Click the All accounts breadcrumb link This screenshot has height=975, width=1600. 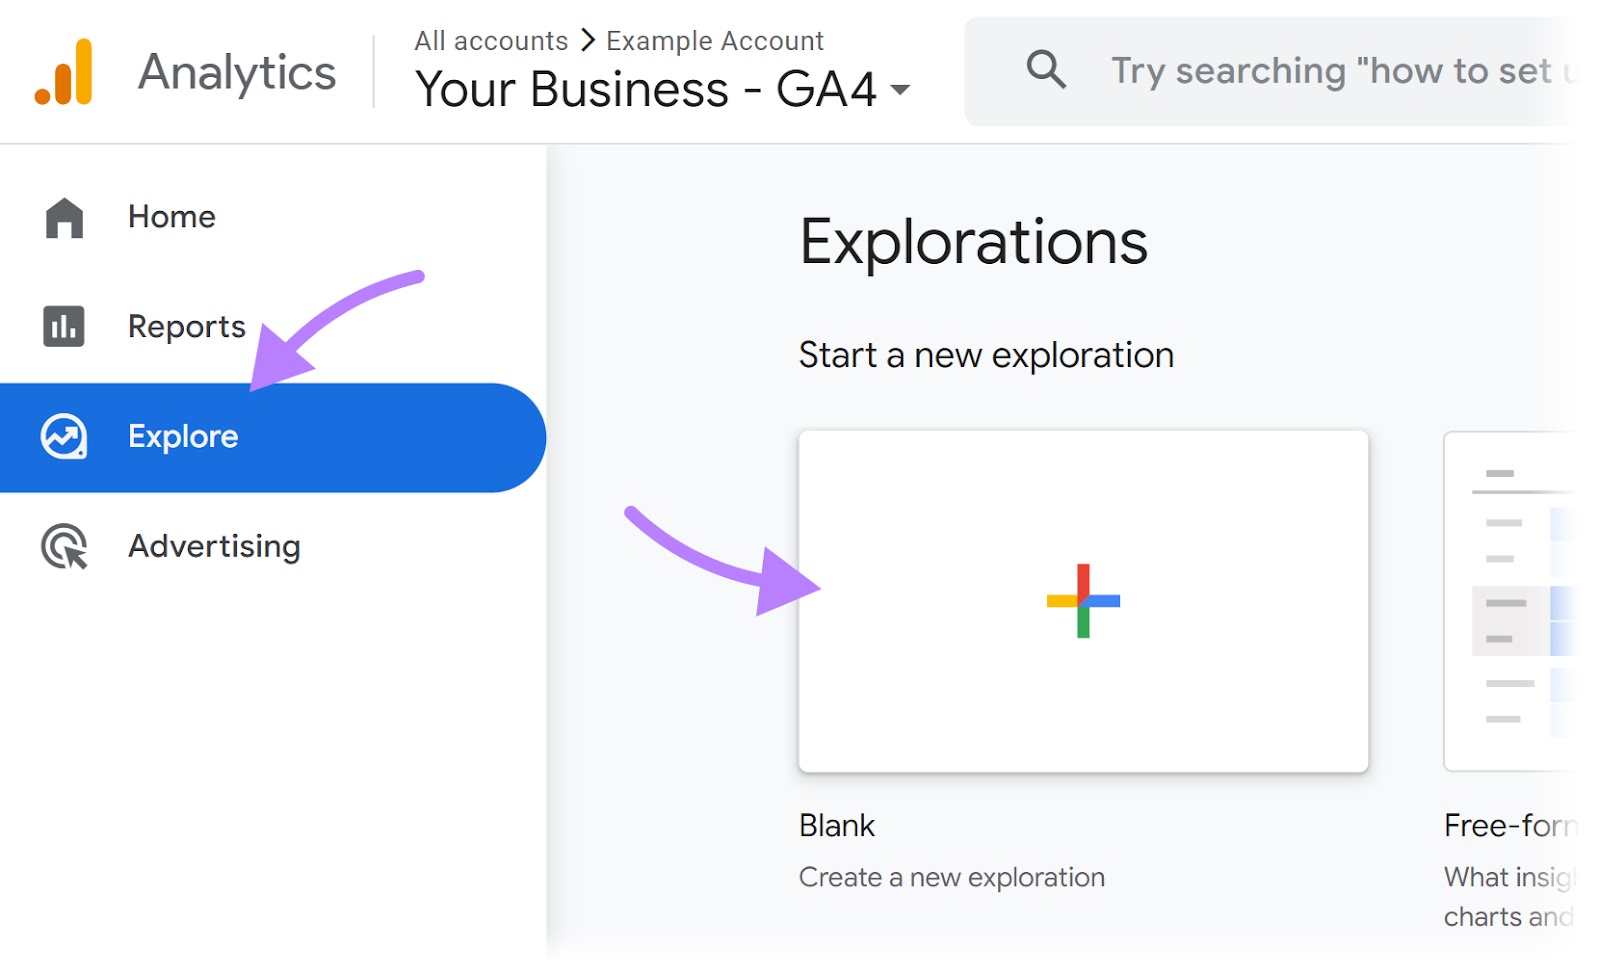491,40
